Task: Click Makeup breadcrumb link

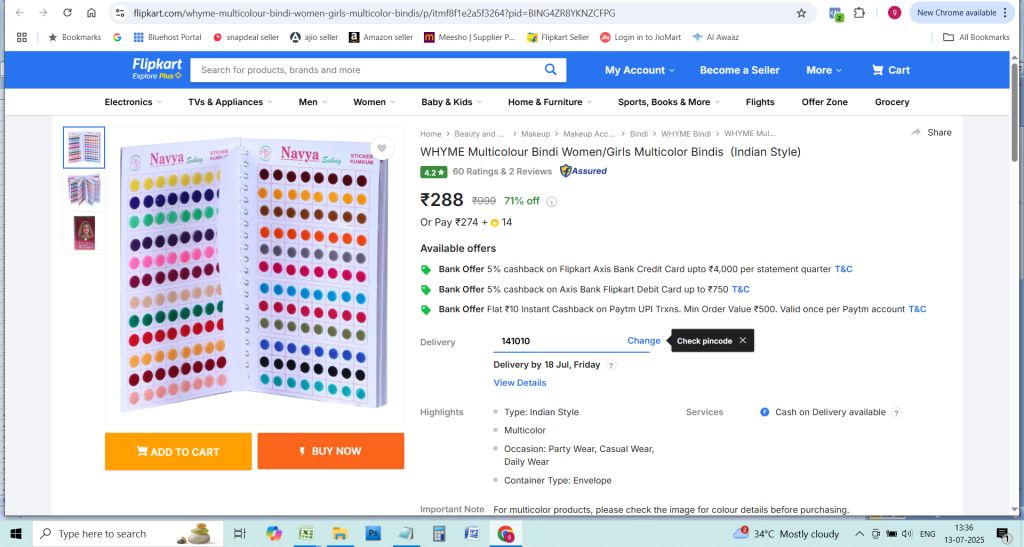Action: 536,134
